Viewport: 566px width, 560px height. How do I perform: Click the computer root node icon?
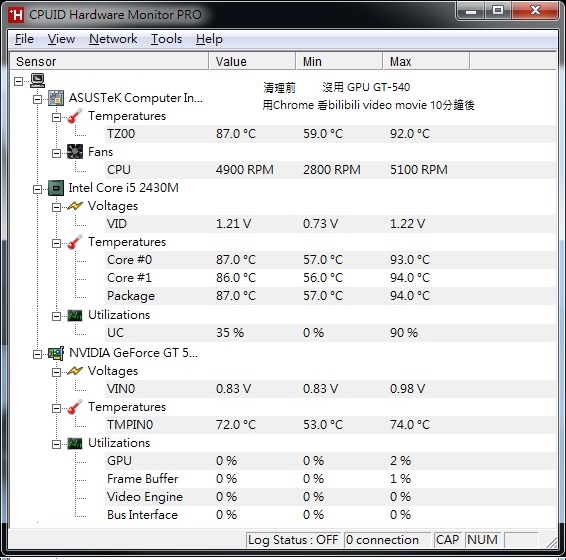pos(38,80)
